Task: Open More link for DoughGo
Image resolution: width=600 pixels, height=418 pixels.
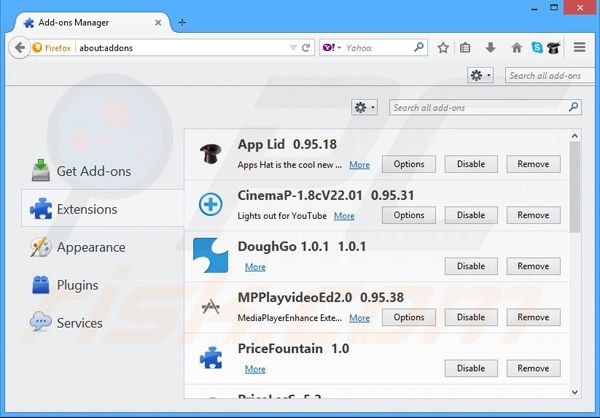Action: coord(255,267)
